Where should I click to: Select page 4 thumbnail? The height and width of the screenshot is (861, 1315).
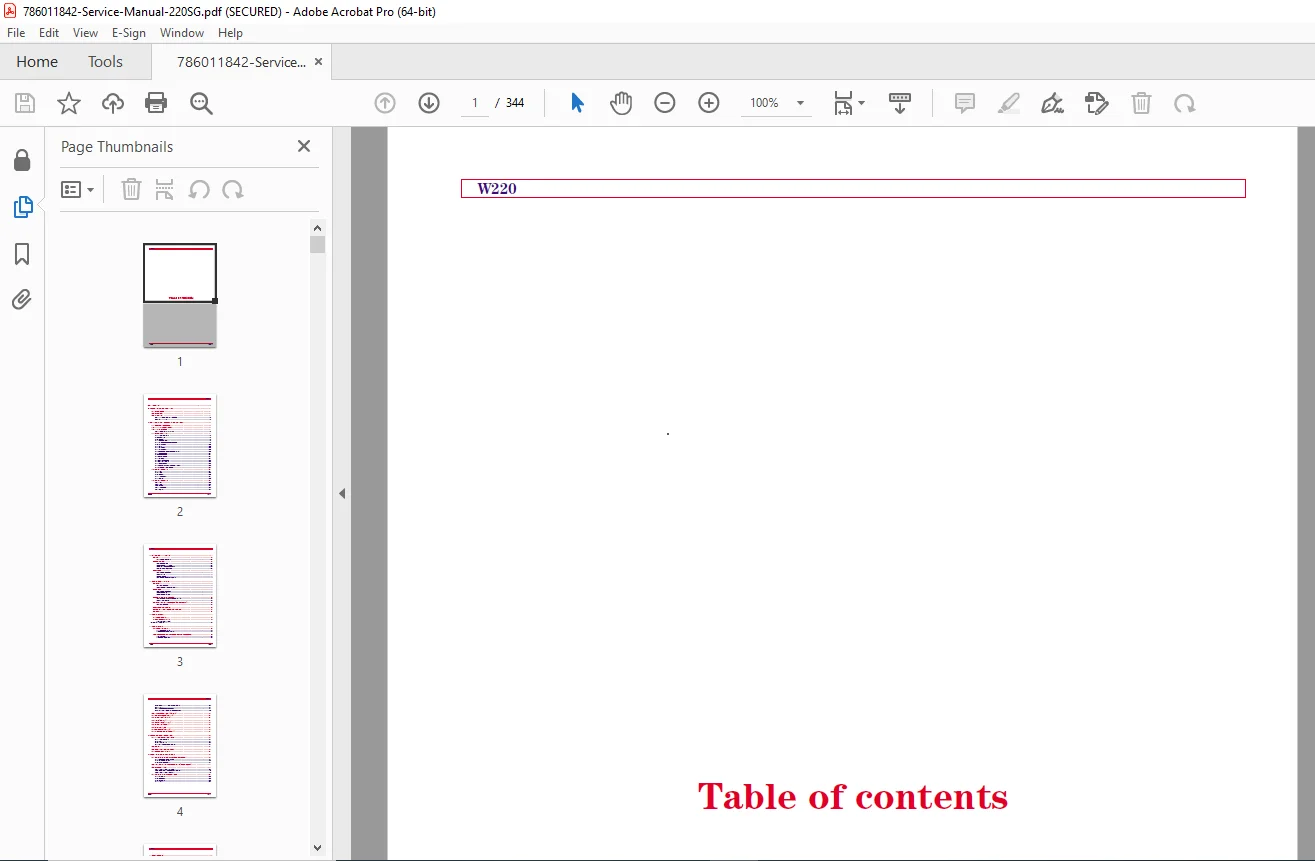(180, 745)
